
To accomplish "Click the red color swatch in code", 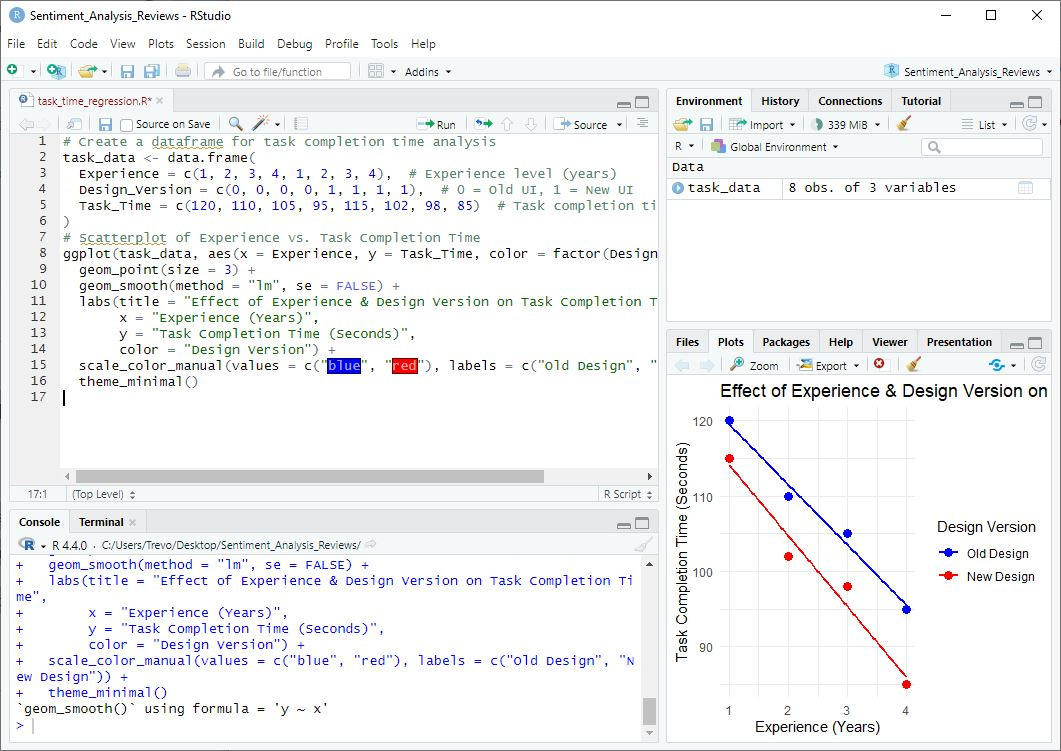I will click(x=405, y=366).
